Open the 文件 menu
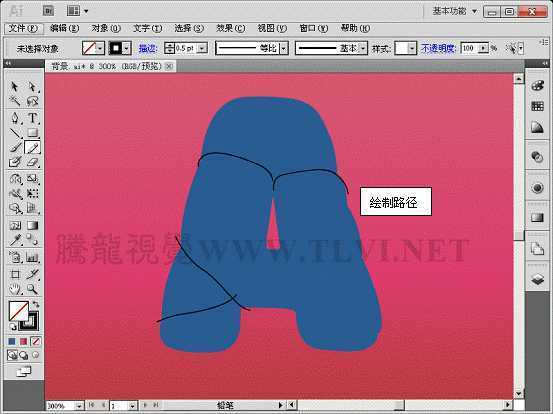553x414 pixels. pyautogui.click(x=23, y=28)
